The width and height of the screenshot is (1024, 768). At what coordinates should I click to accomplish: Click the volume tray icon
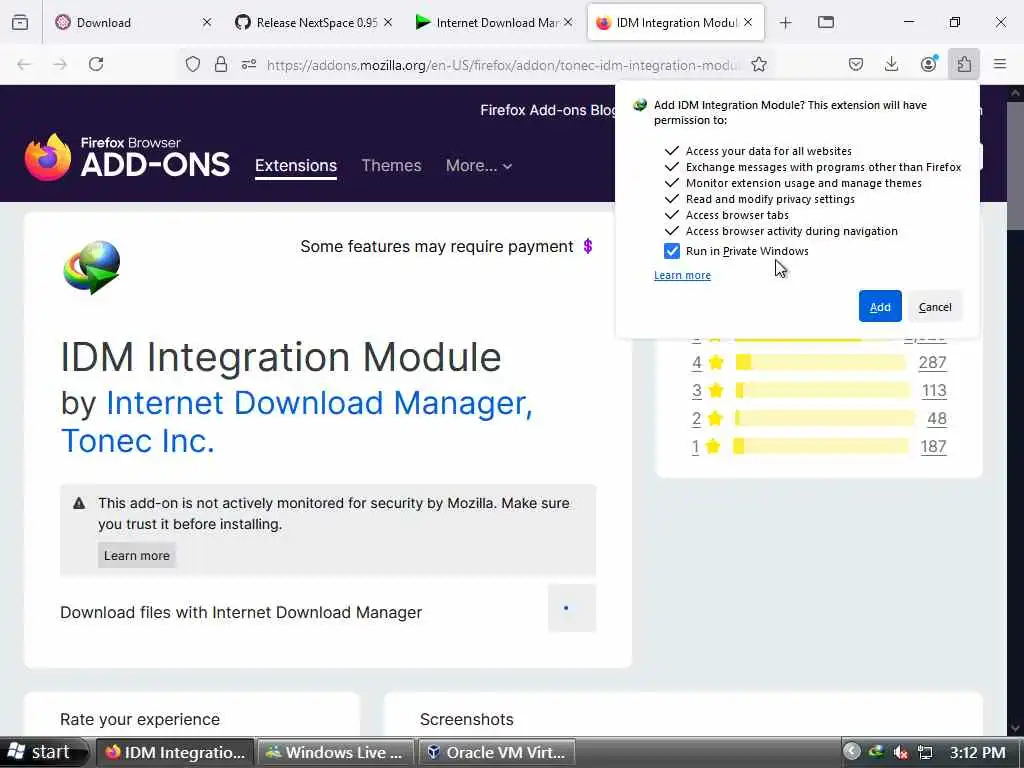(x=901, y=752)
